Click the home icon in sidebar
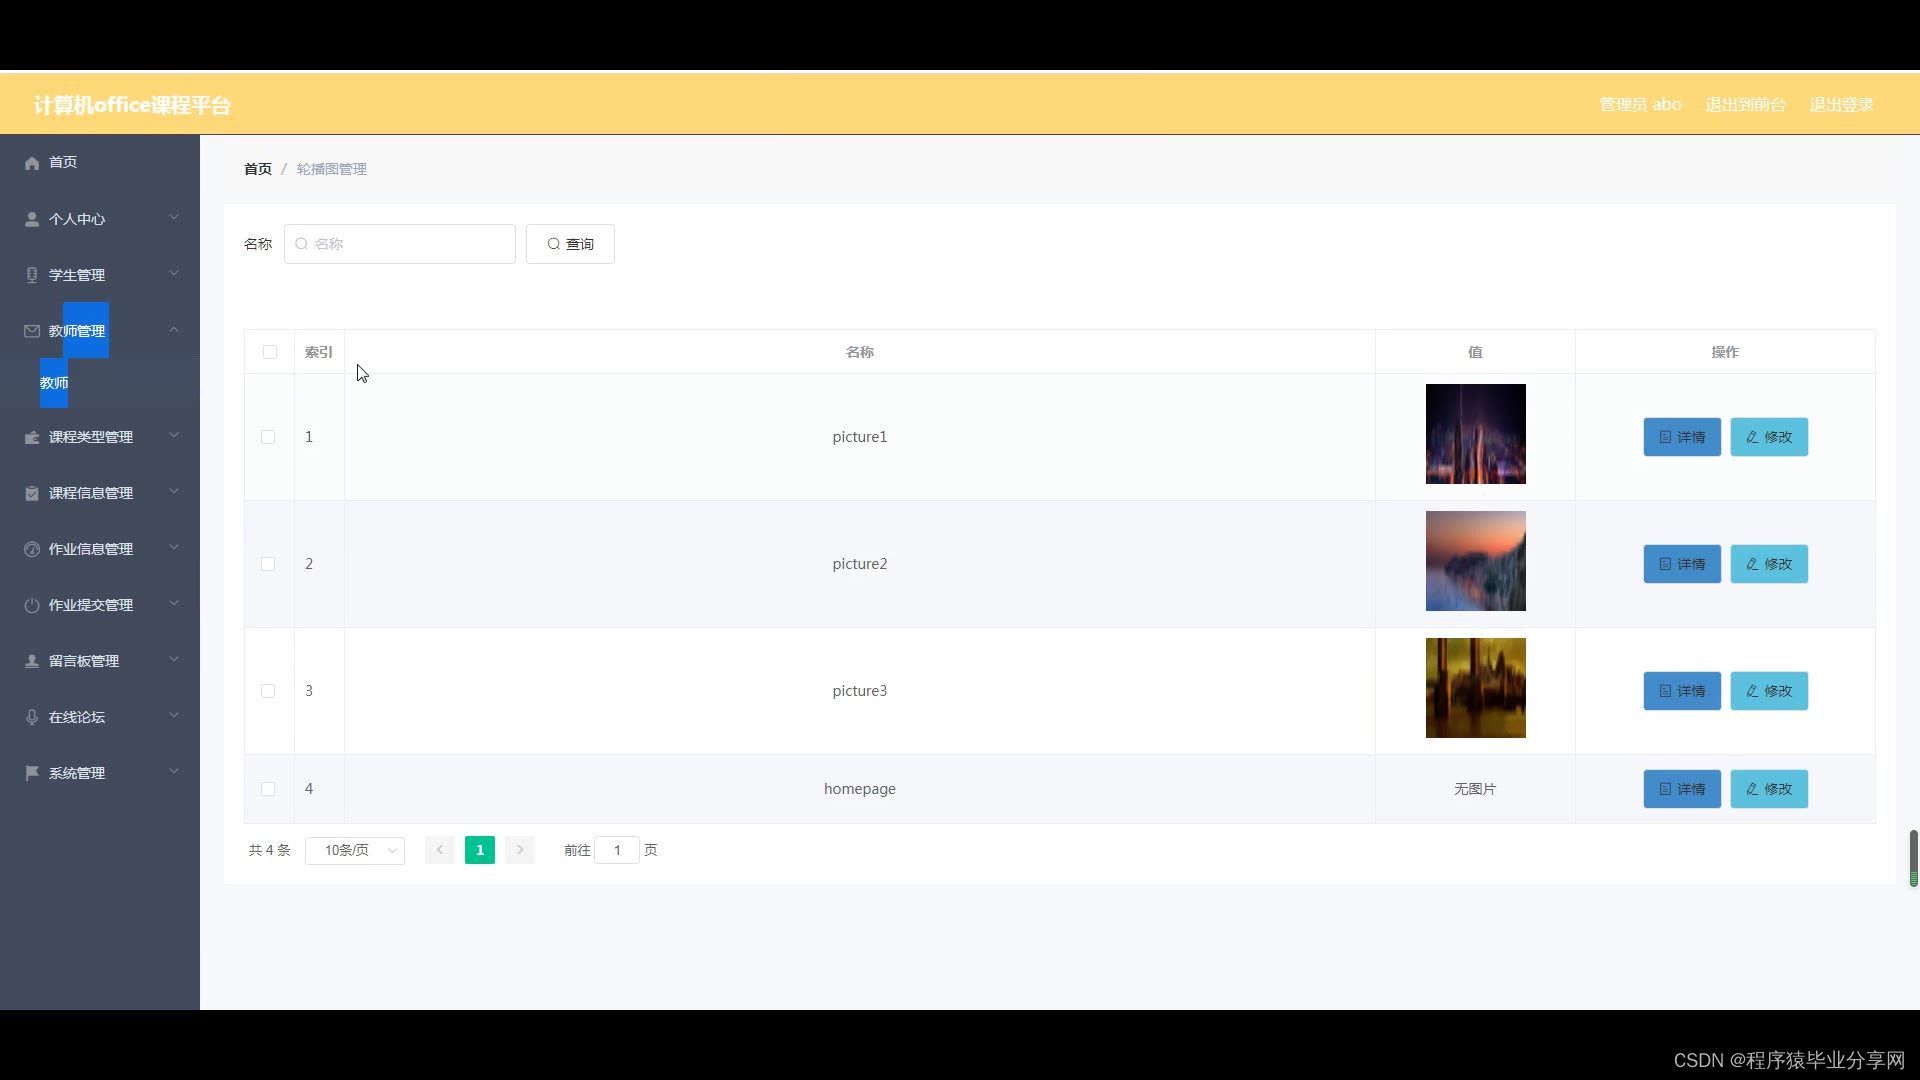Image resolution: width=1920 pixels, height=1080 pixels. [32, 163]
